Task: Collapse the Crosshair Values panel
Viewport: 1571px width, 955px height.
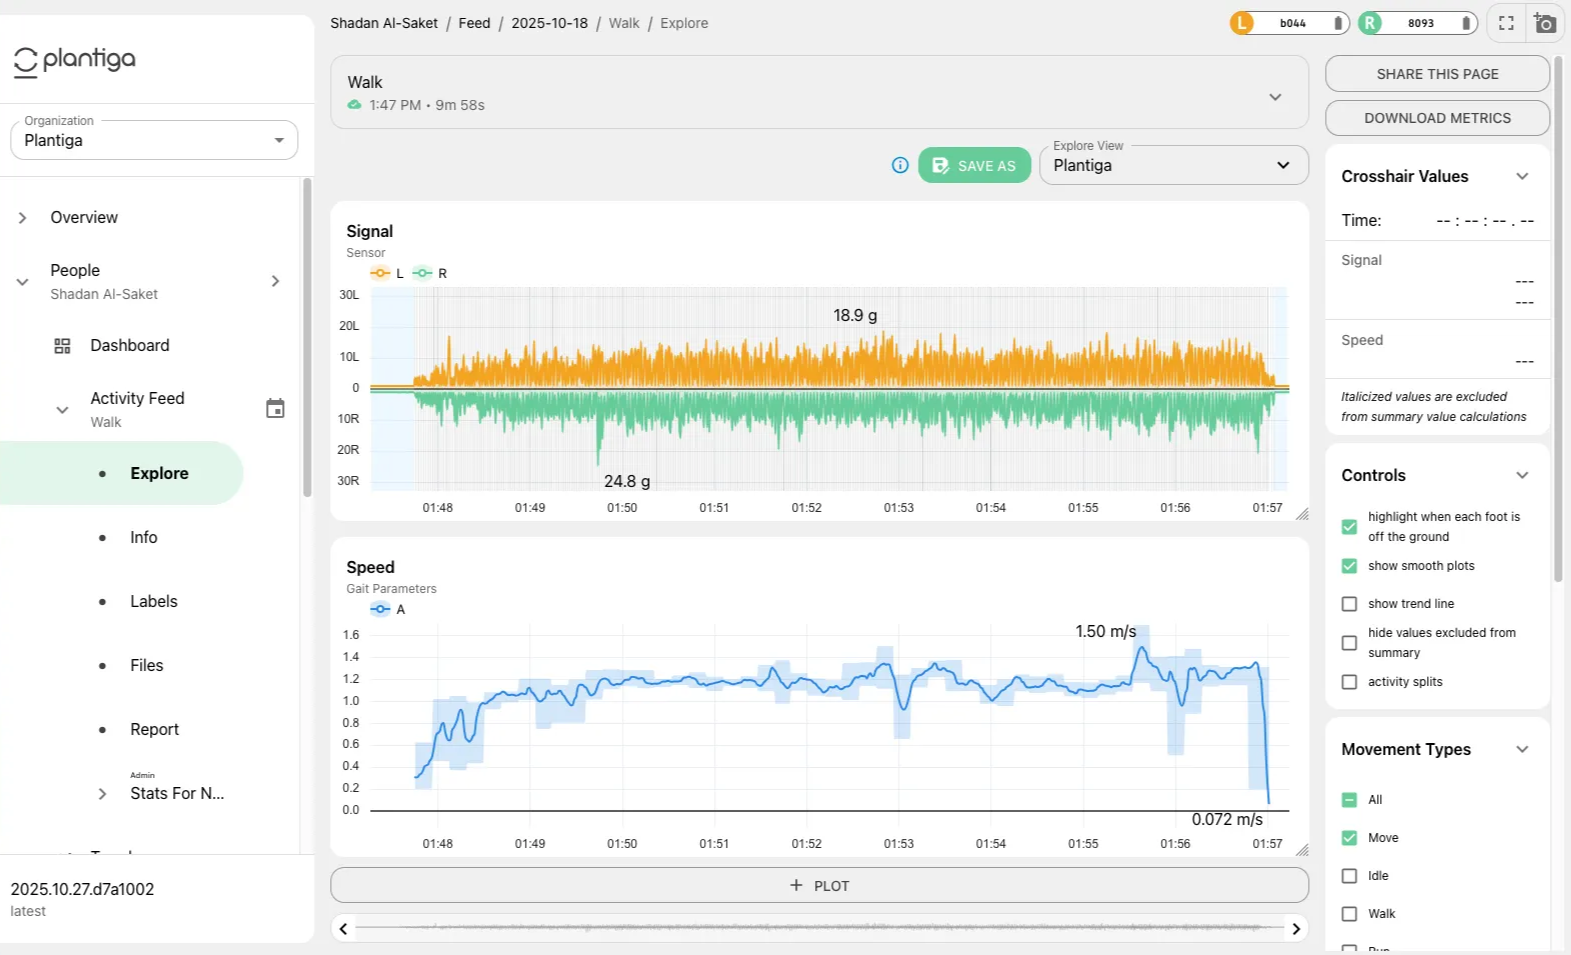Action: pos(1521,176)
